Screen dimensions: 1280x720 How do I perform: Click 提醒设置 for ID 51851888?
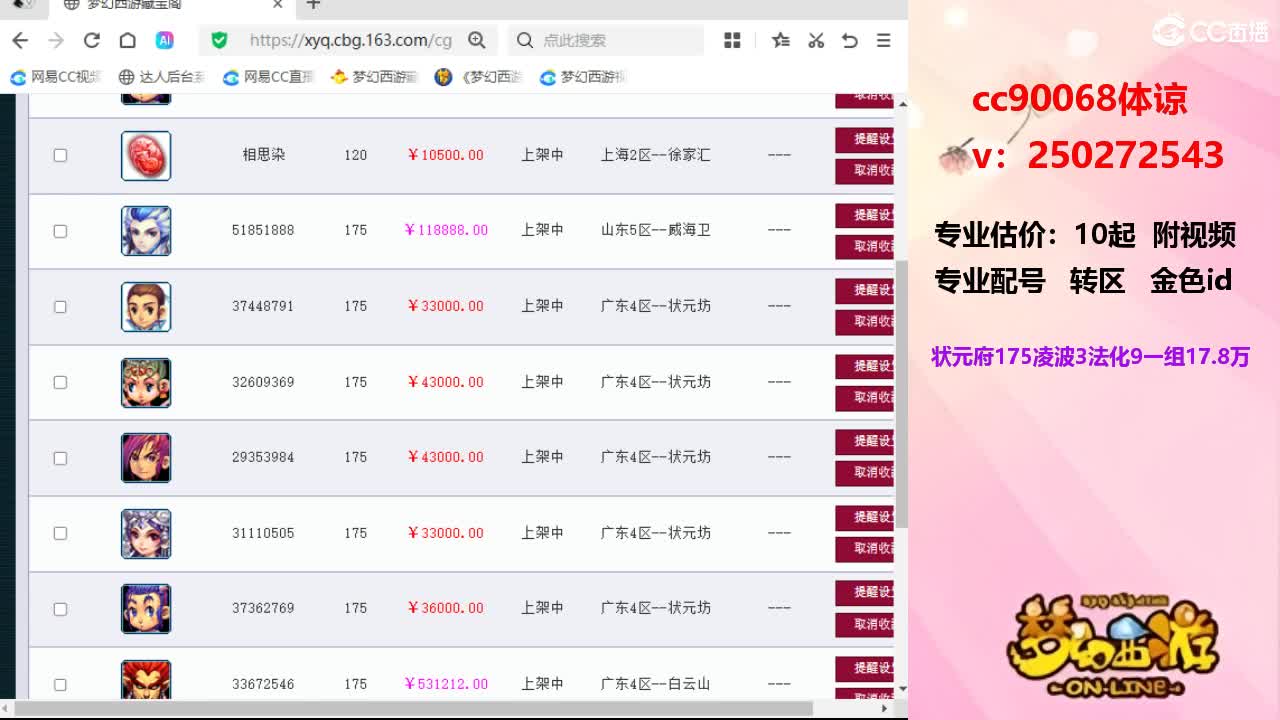click(x=864, y=215)
